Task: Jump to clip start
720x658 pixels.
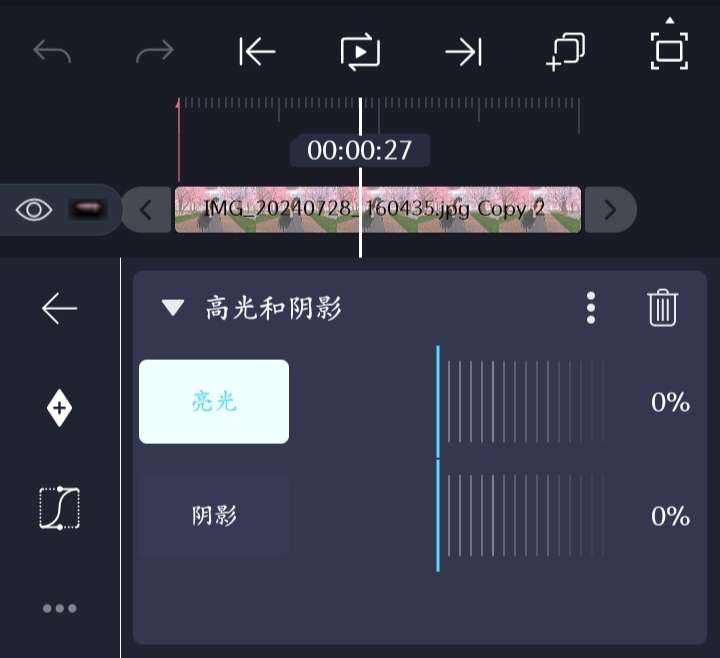Action: point(257,51)
